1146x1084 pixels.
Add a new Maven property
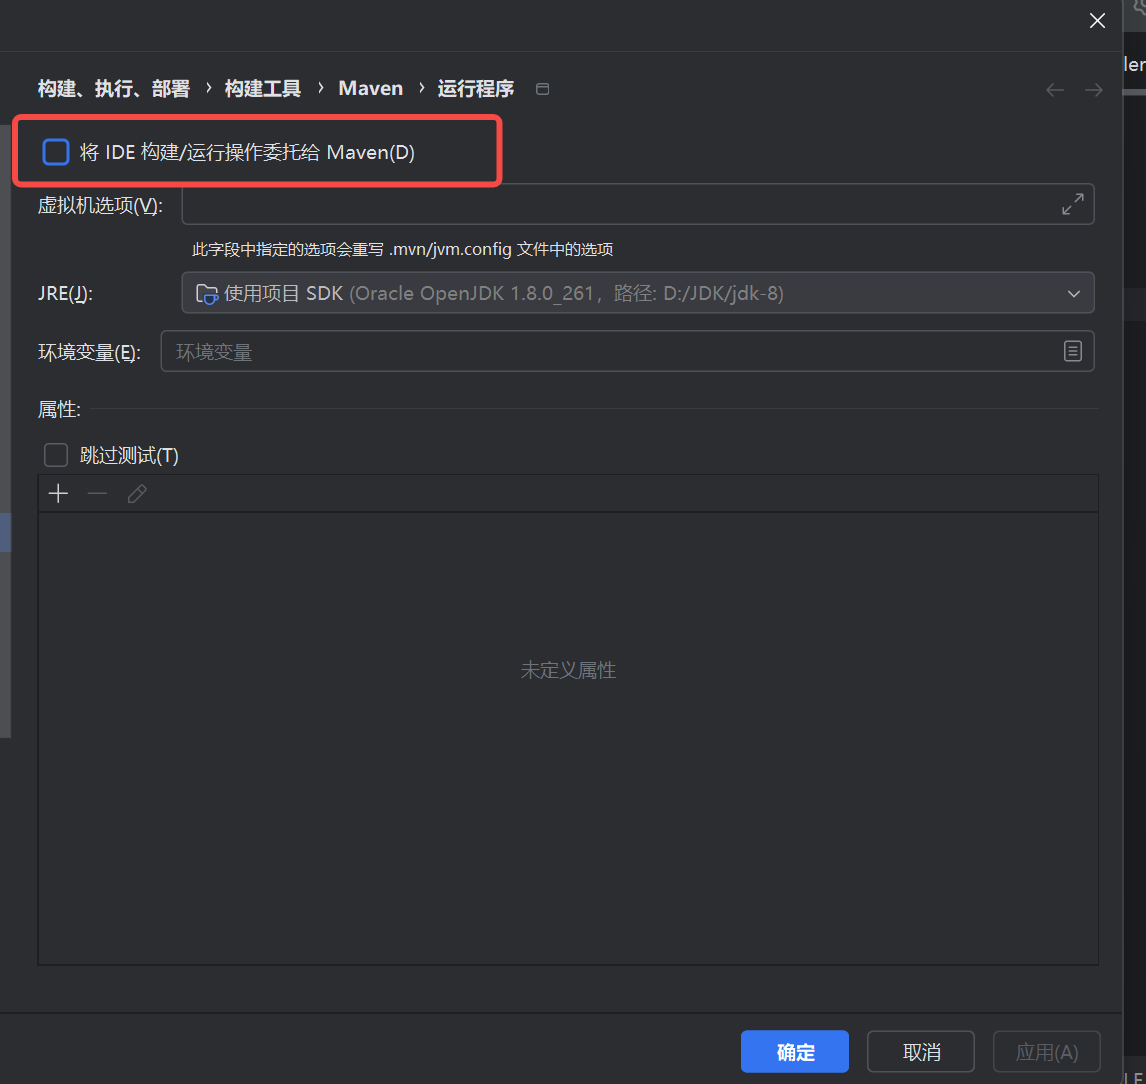click(x=58, y=493)
